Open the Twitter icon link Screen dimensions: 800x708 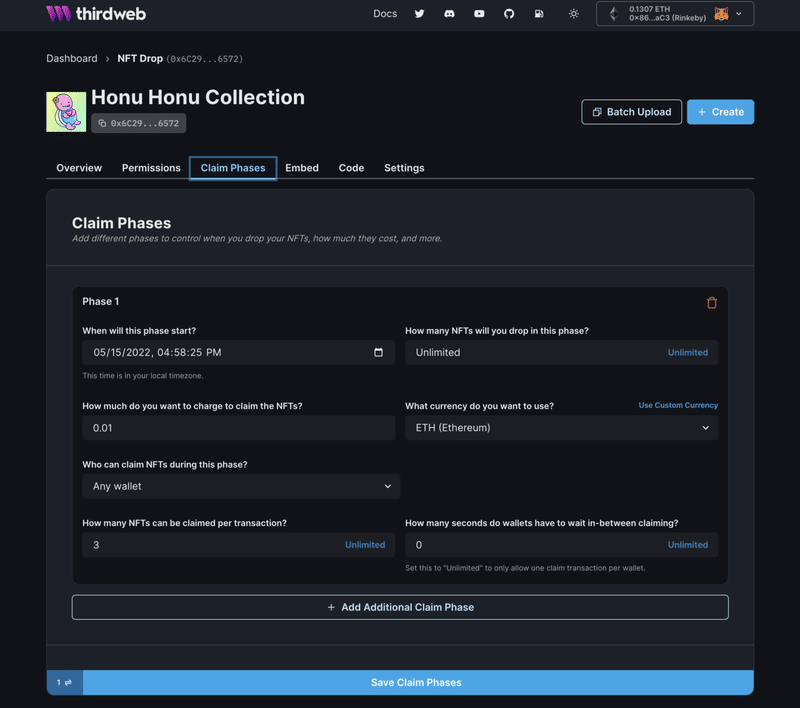coord(419,14)
